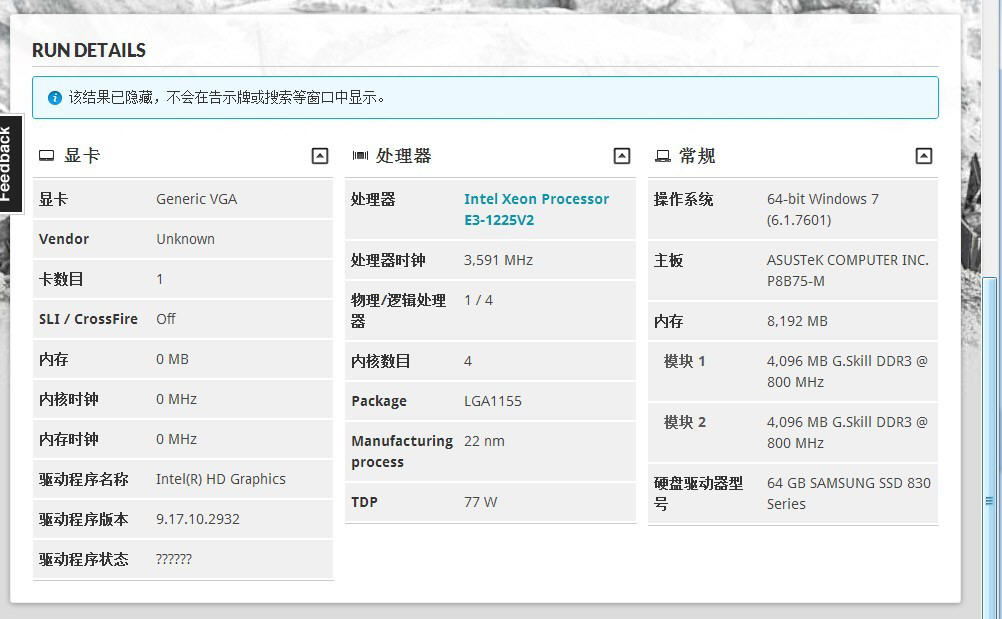The image size is (1002, 619).
Task: Click the TDP 77 W row
Action: click(490, 502)
